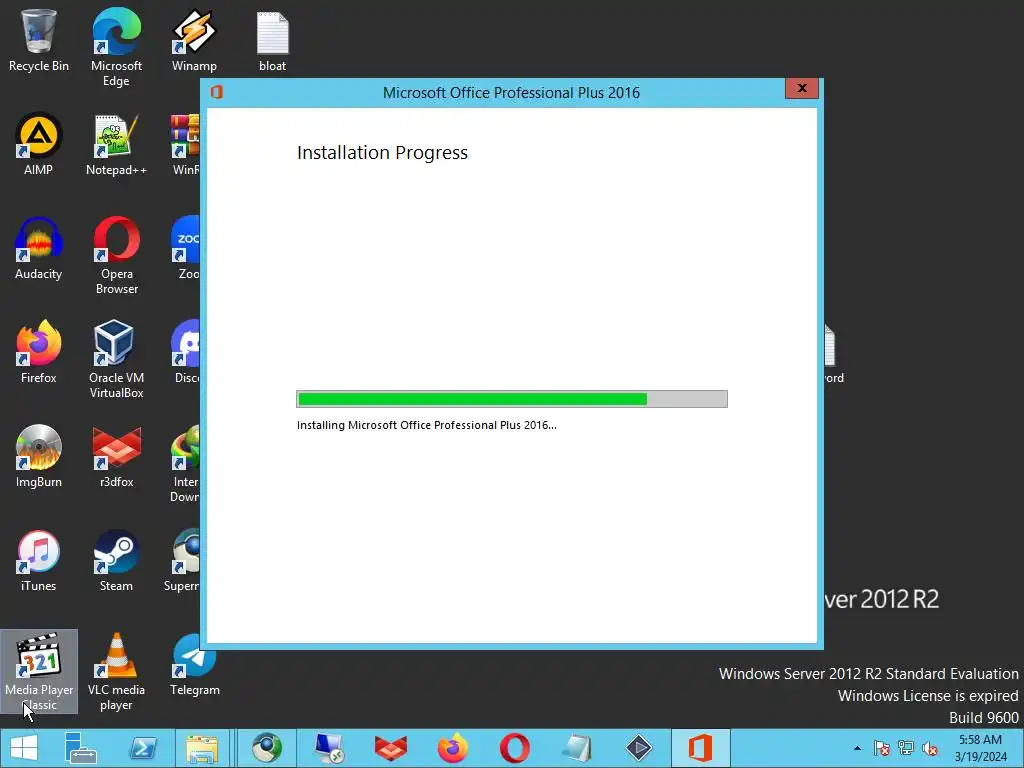This screenshot has width=1024, height=768.
Task: Select the Opera Browser desktop shortcut
Action: click(x=116, y=255)
